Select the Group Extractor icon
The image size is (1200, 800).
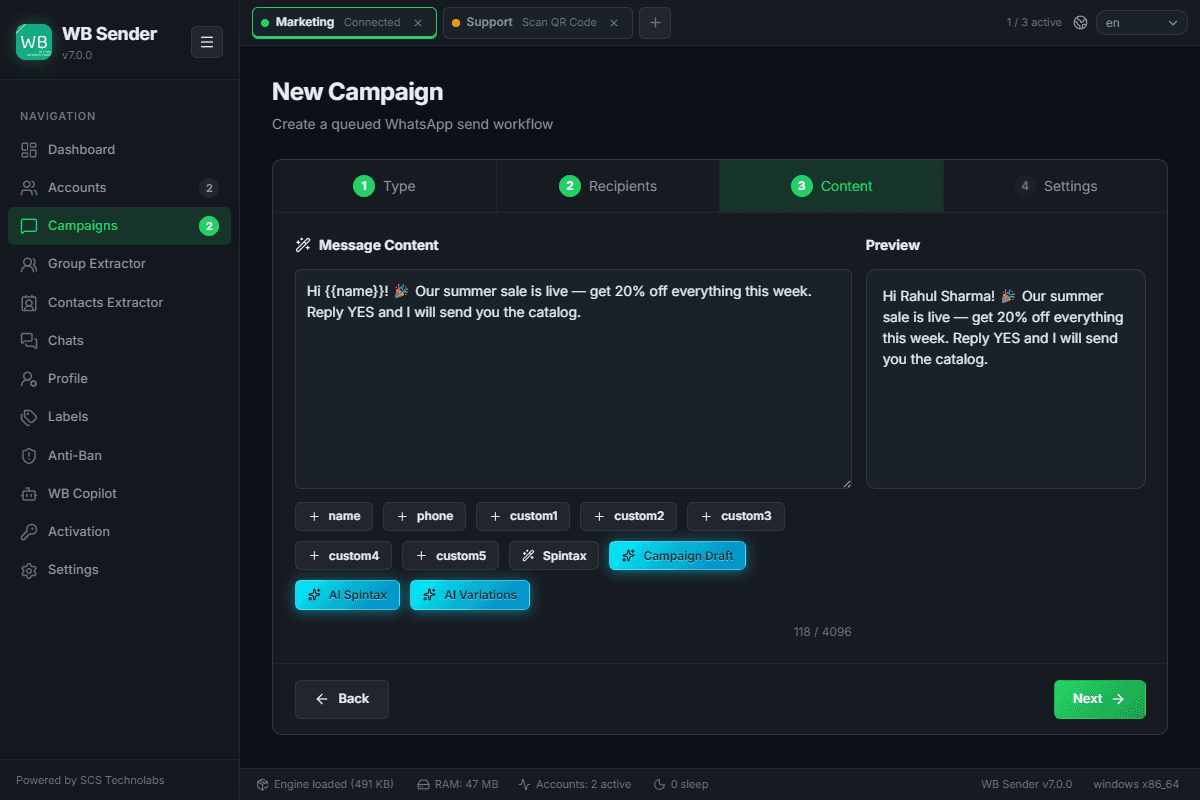(x=29, y=264)
